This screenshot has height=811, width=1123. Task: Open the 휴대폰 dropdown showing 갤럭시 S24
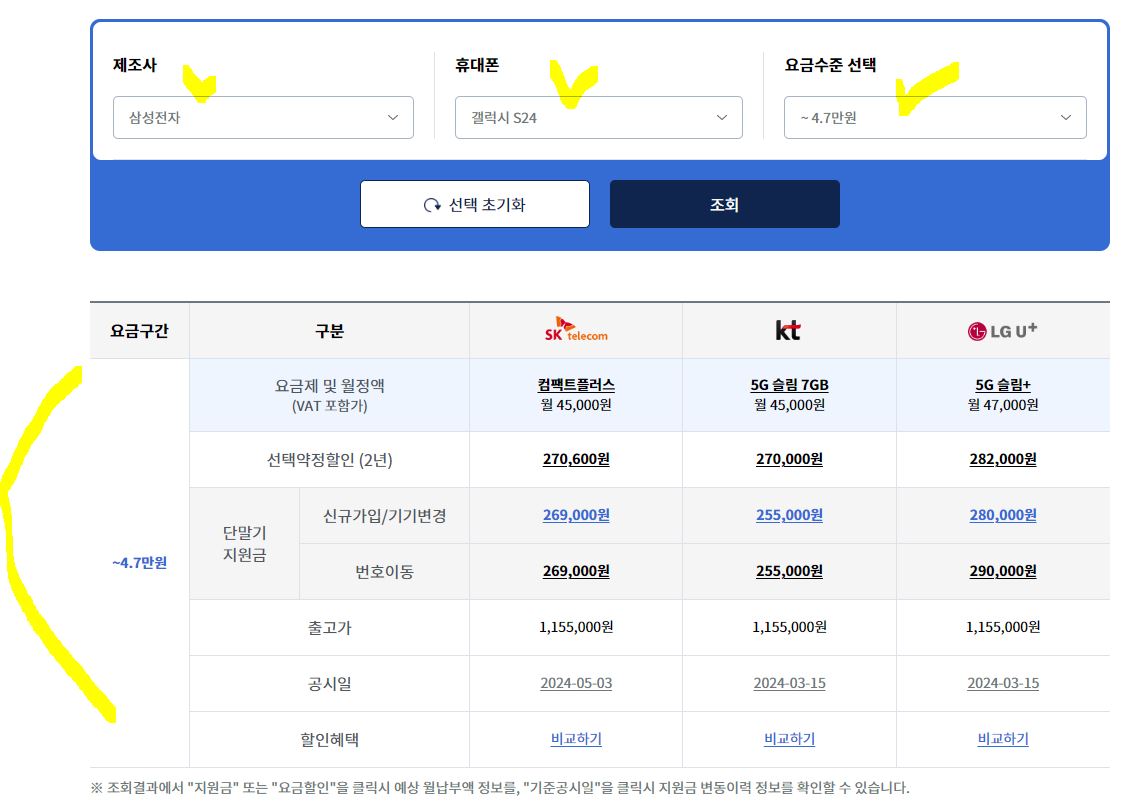[x=598, y=117]
